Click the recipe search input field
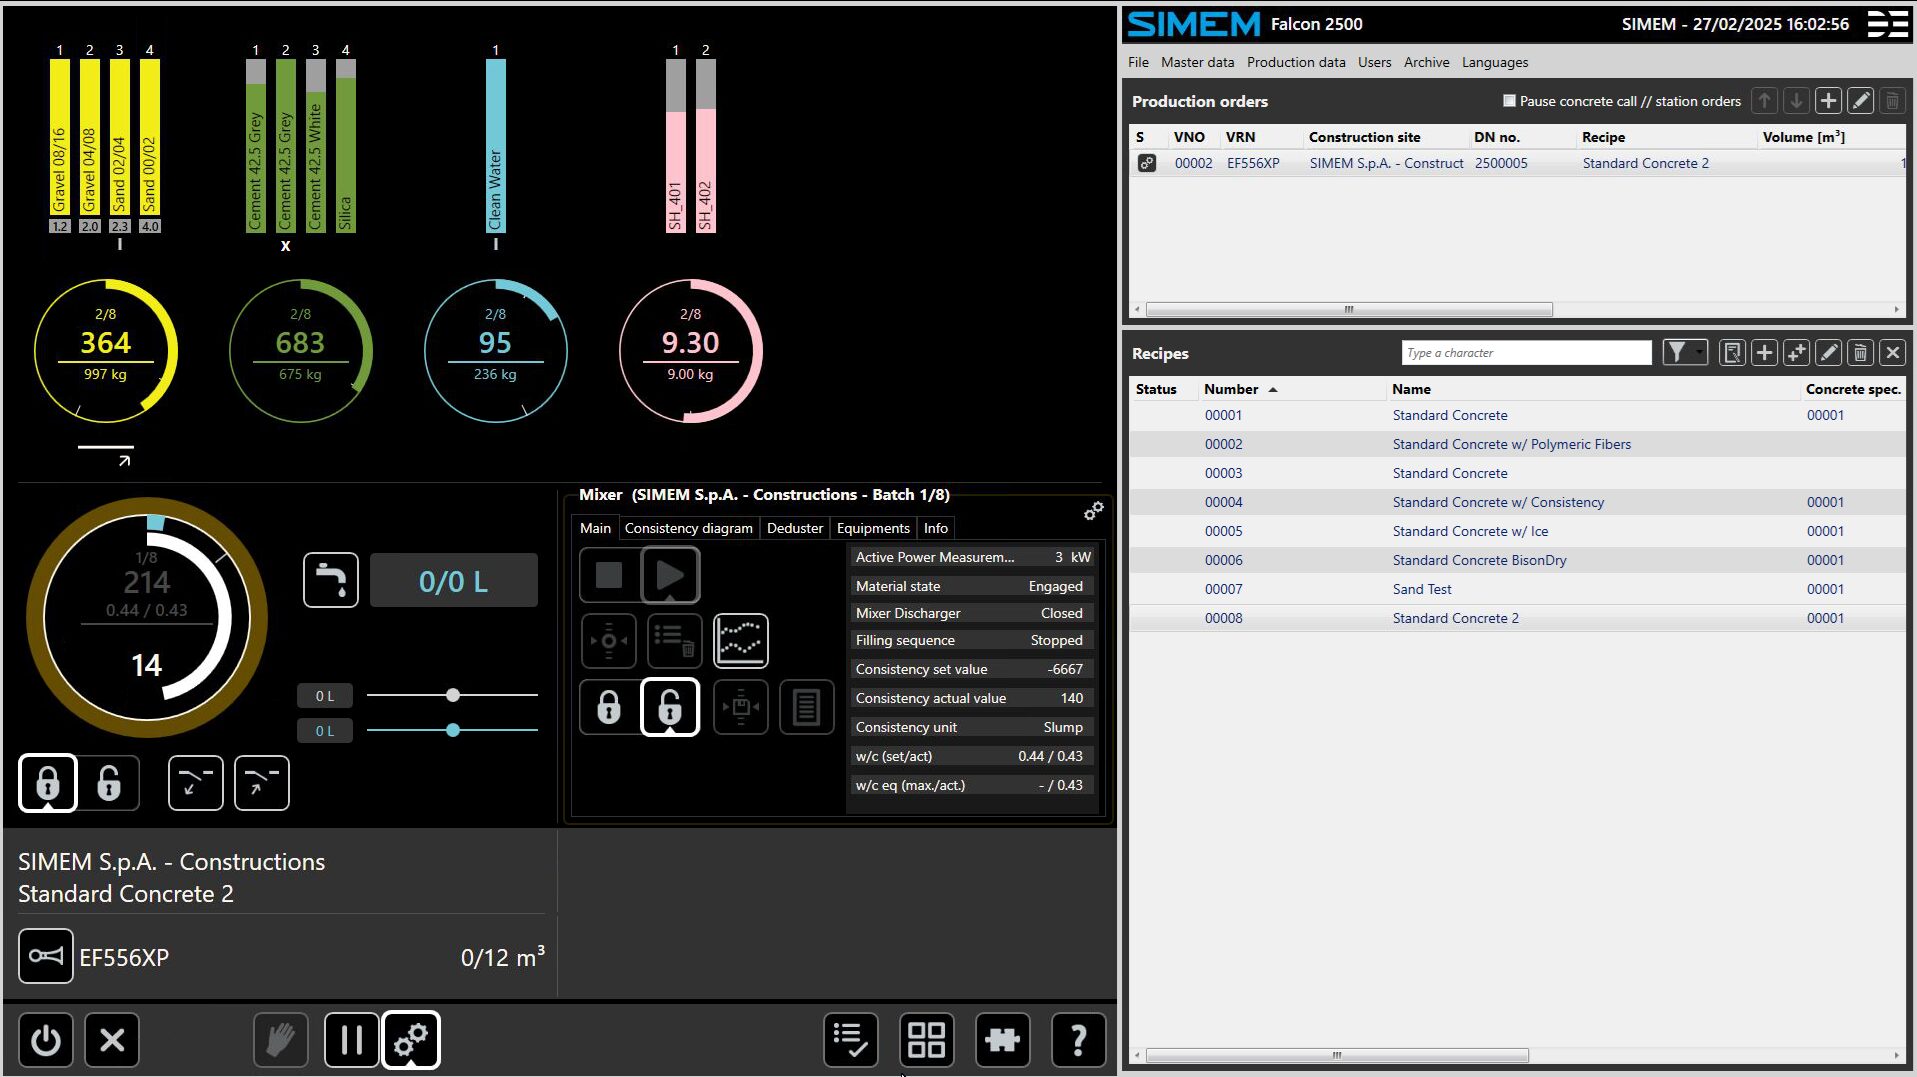This screenshot has width=1917, height=1077. (1526, 353)
